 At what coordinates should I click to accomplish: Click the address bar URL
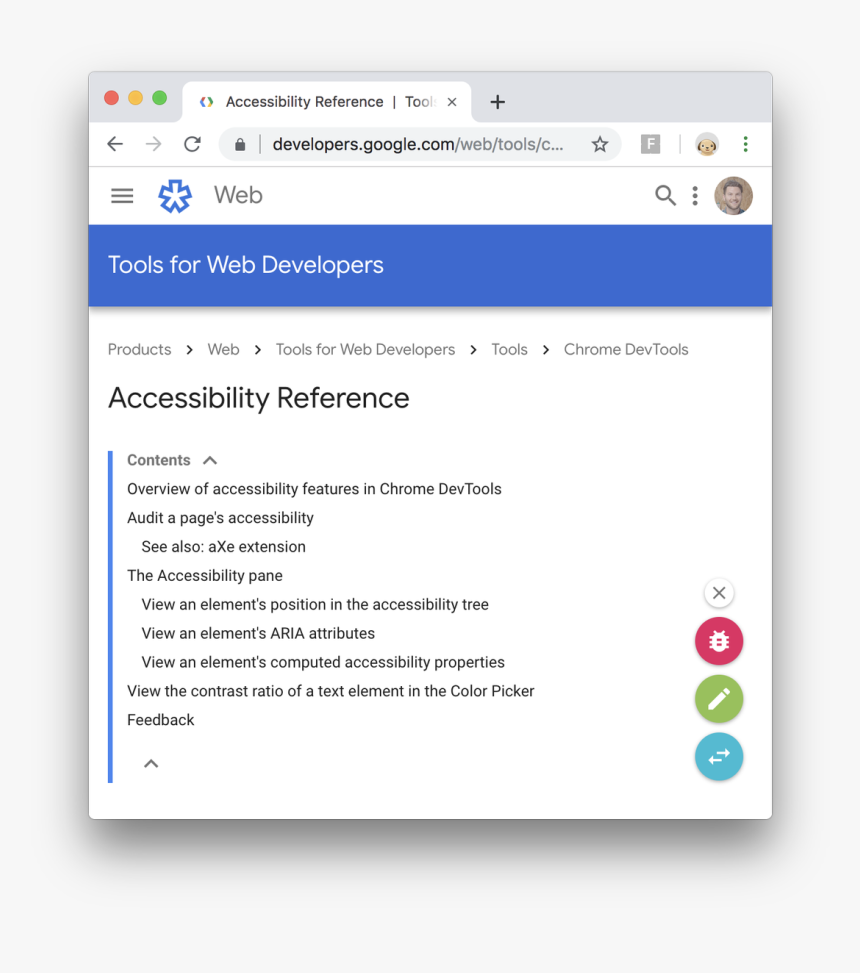tap(418, 144)
